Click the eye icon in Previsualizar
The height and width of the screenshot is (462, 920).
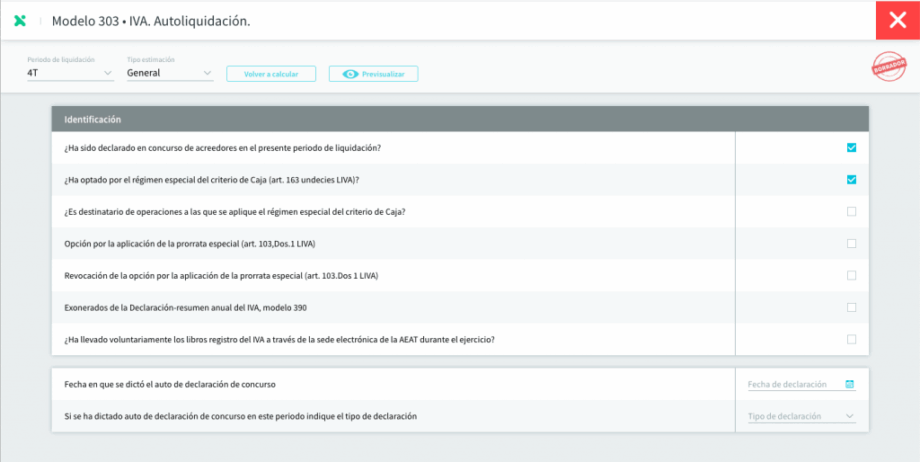coord(350,75)
